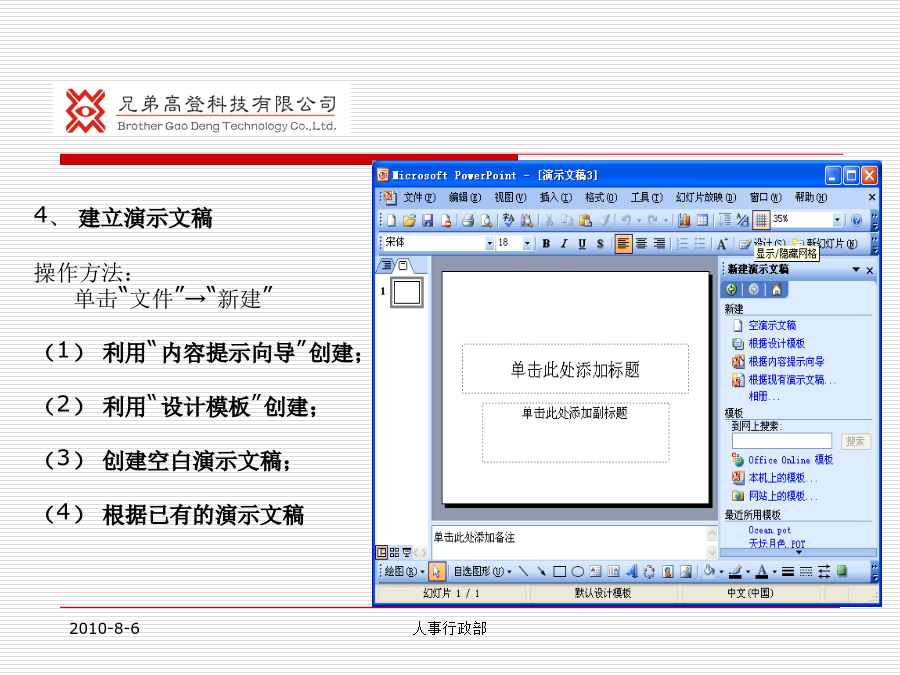
Task: Toggle Center alignment button
Action: point(641,244)
